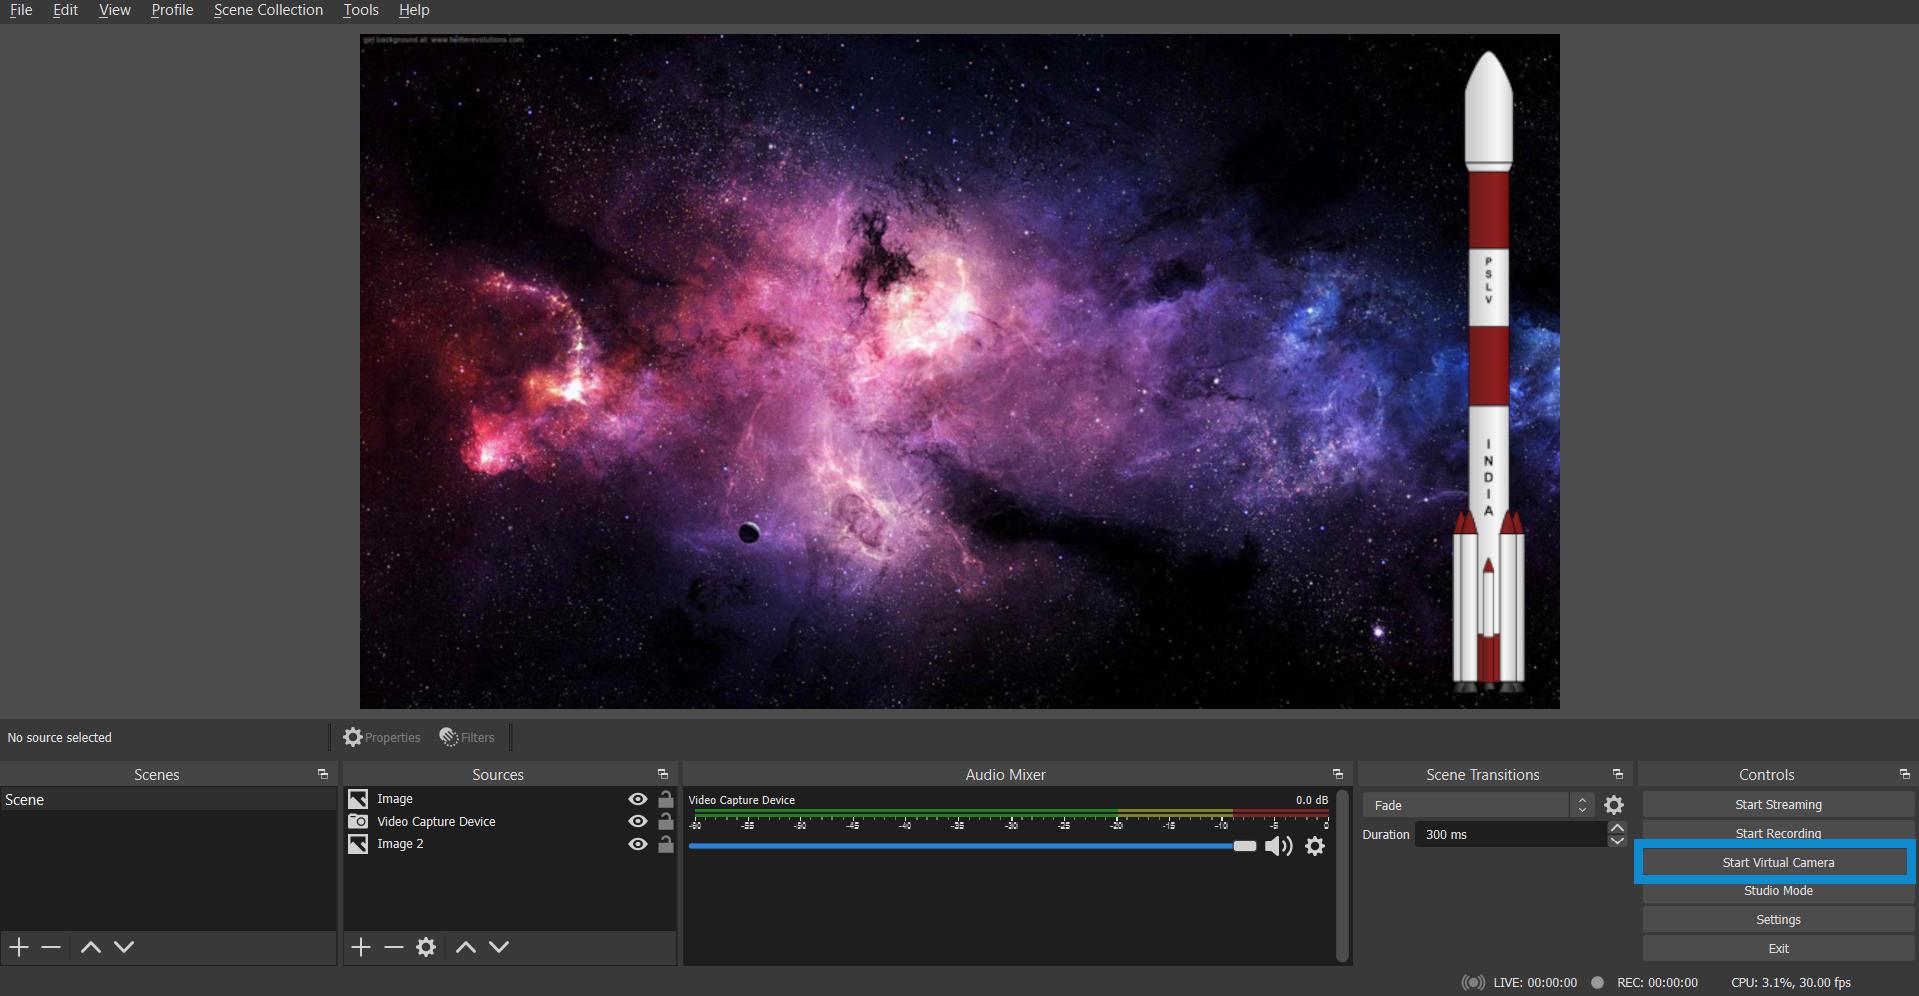Click the Exit button
Screen dimensions: 1919x996
1778,949
